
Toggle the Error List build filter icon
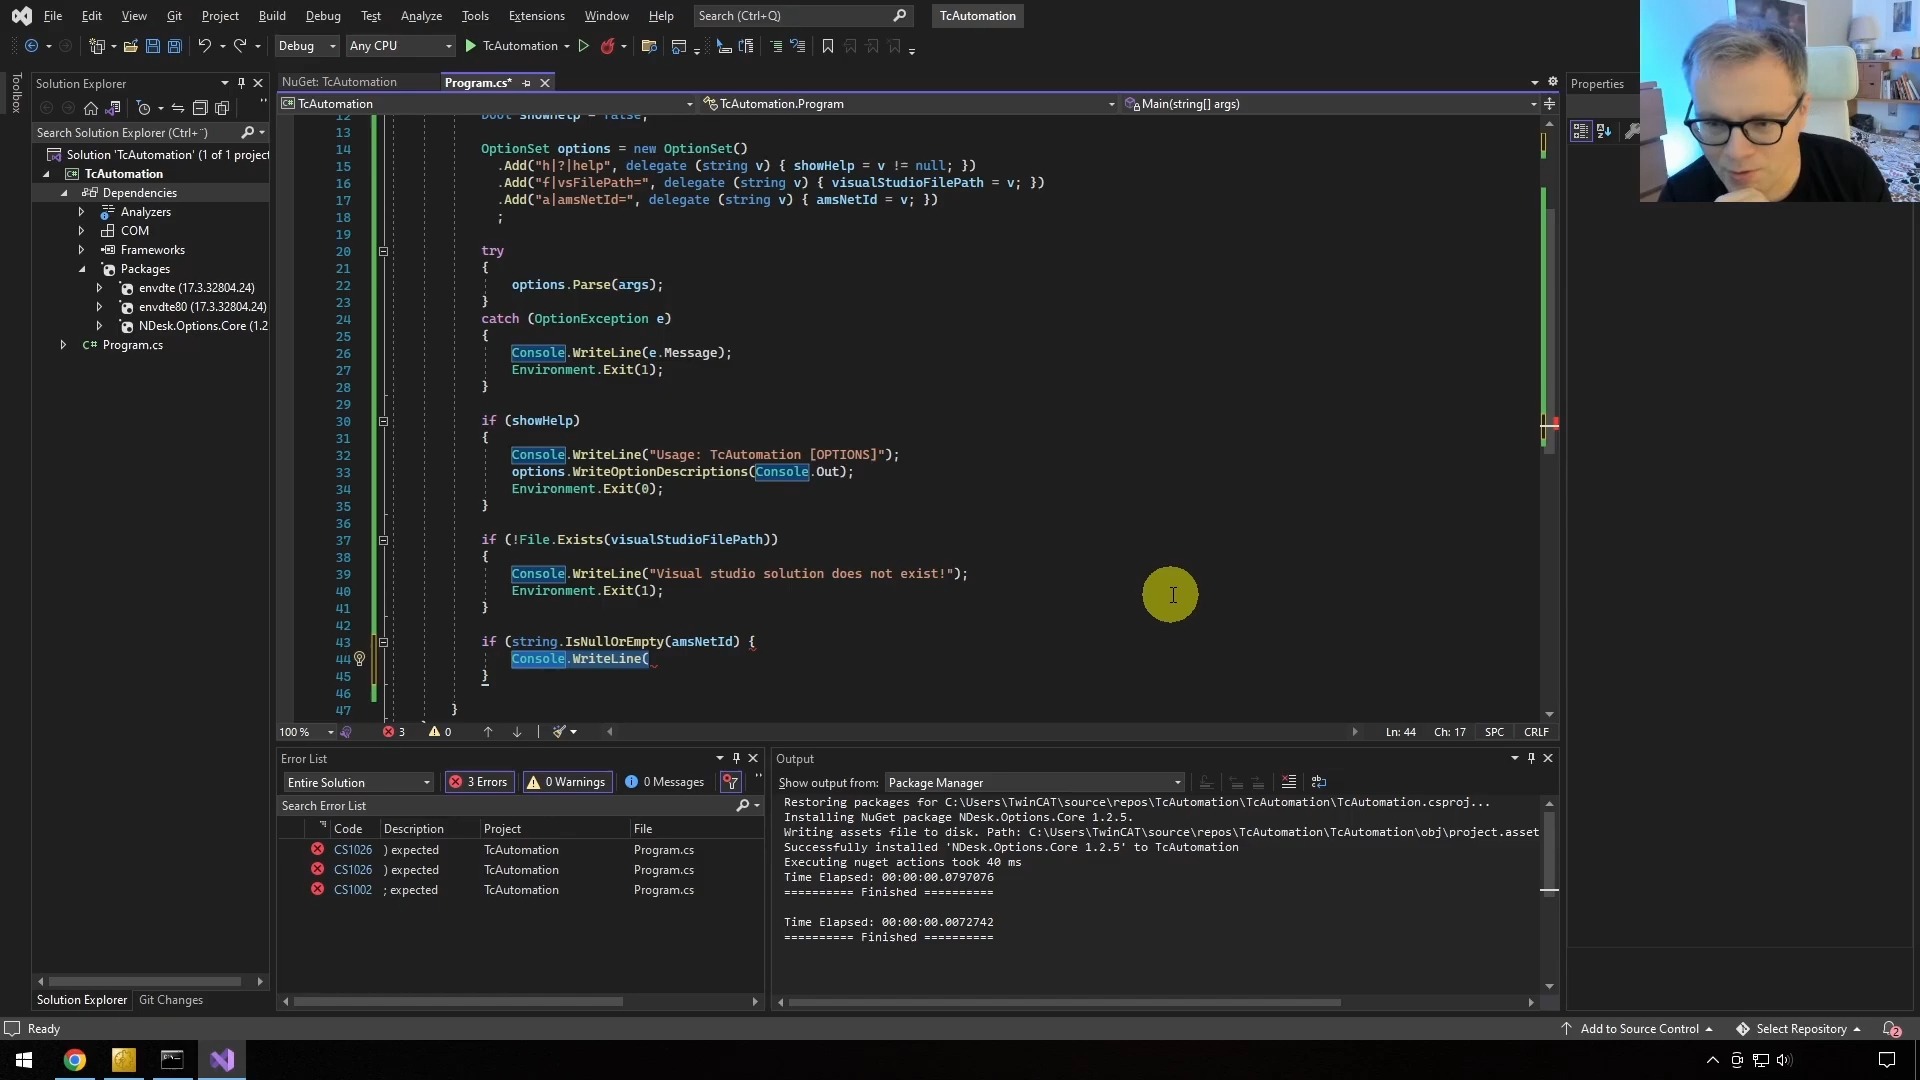731,782
